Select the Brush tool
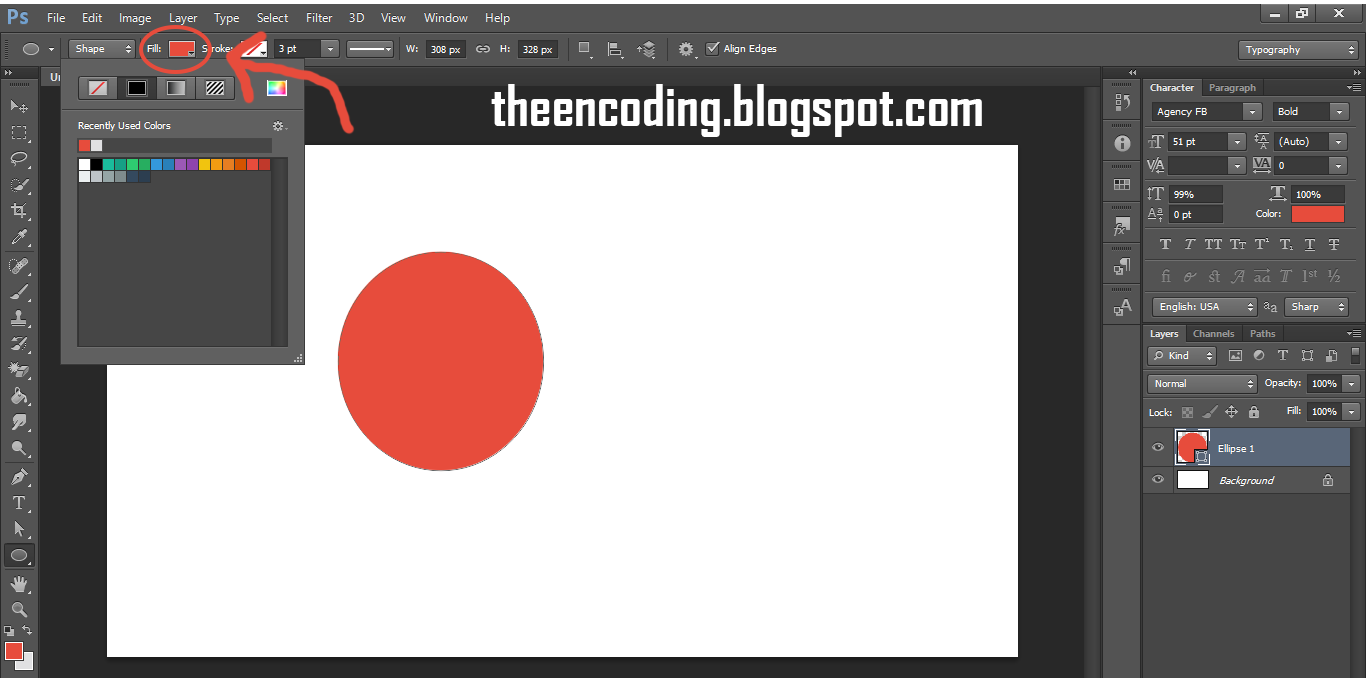Image resolution: width=1366 pixels, height=678 pixels. (19, 292)
